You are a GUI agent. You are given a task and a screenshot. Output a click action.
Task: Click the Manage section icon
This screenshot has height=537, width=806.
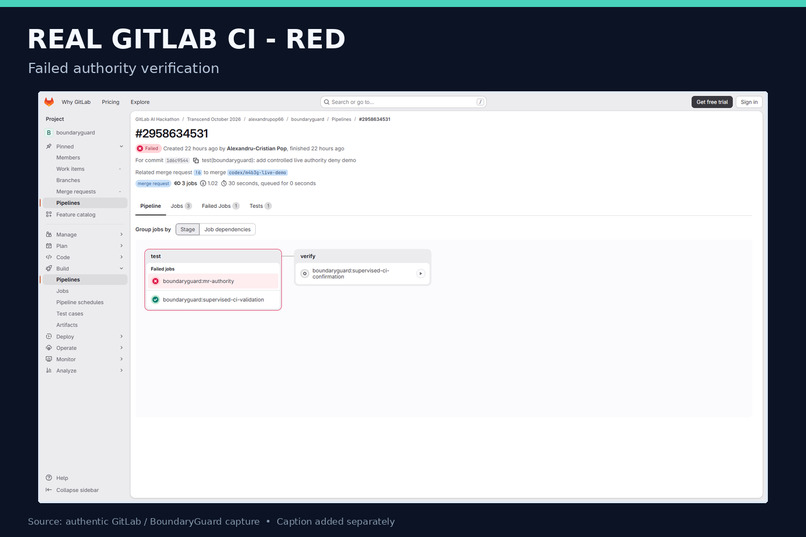(x=49, y=234)
